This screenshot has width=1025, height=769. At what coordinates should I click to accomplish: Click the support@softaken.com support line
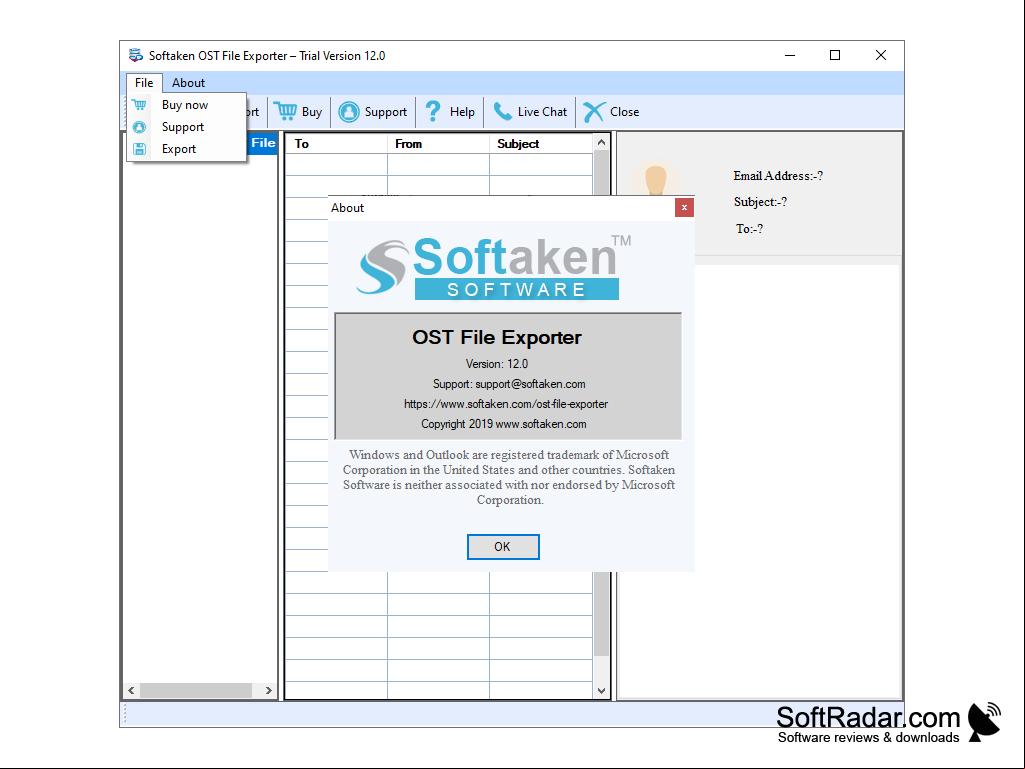point(509,384)
